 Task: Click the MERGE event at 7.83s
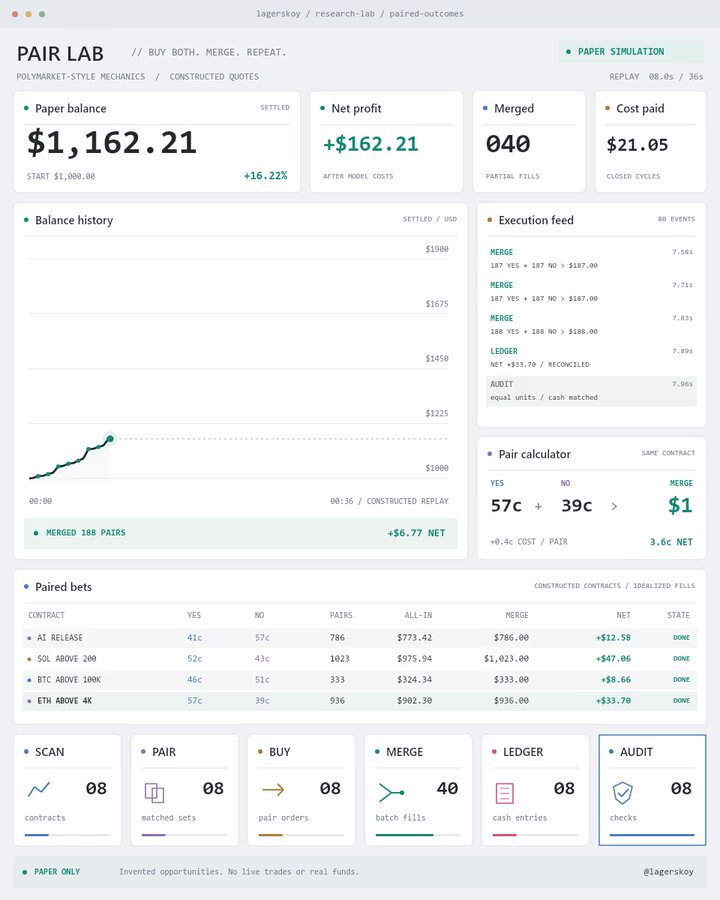click(591, 325)
